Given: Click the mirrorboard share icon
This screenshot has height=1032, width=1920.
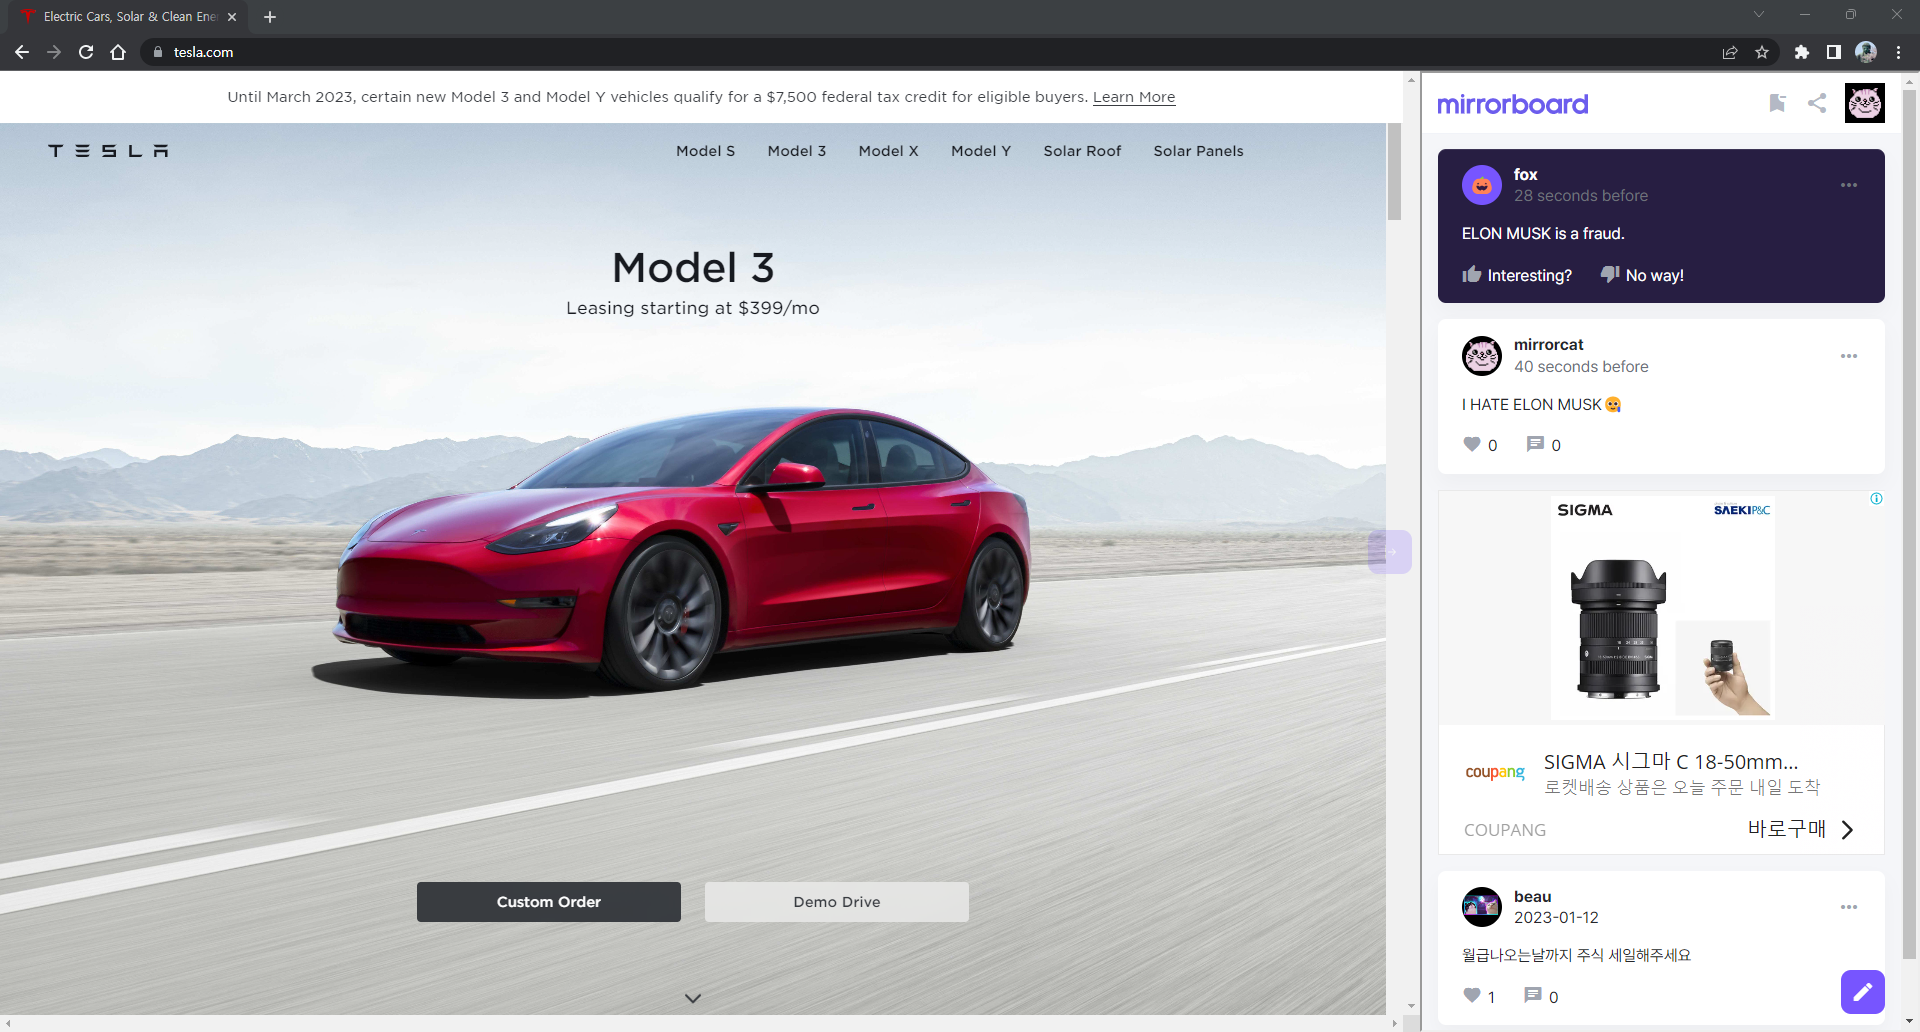Looking at the screenshot, I should 1817,103.
